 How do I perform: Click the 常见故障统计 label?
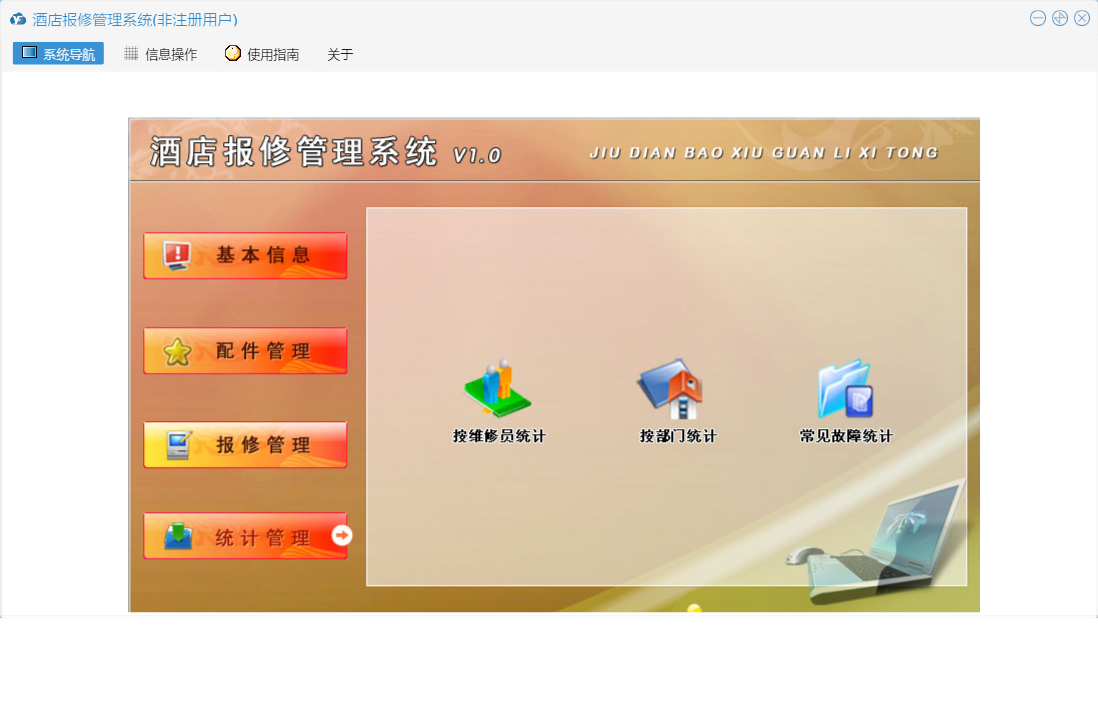[846, 436]
